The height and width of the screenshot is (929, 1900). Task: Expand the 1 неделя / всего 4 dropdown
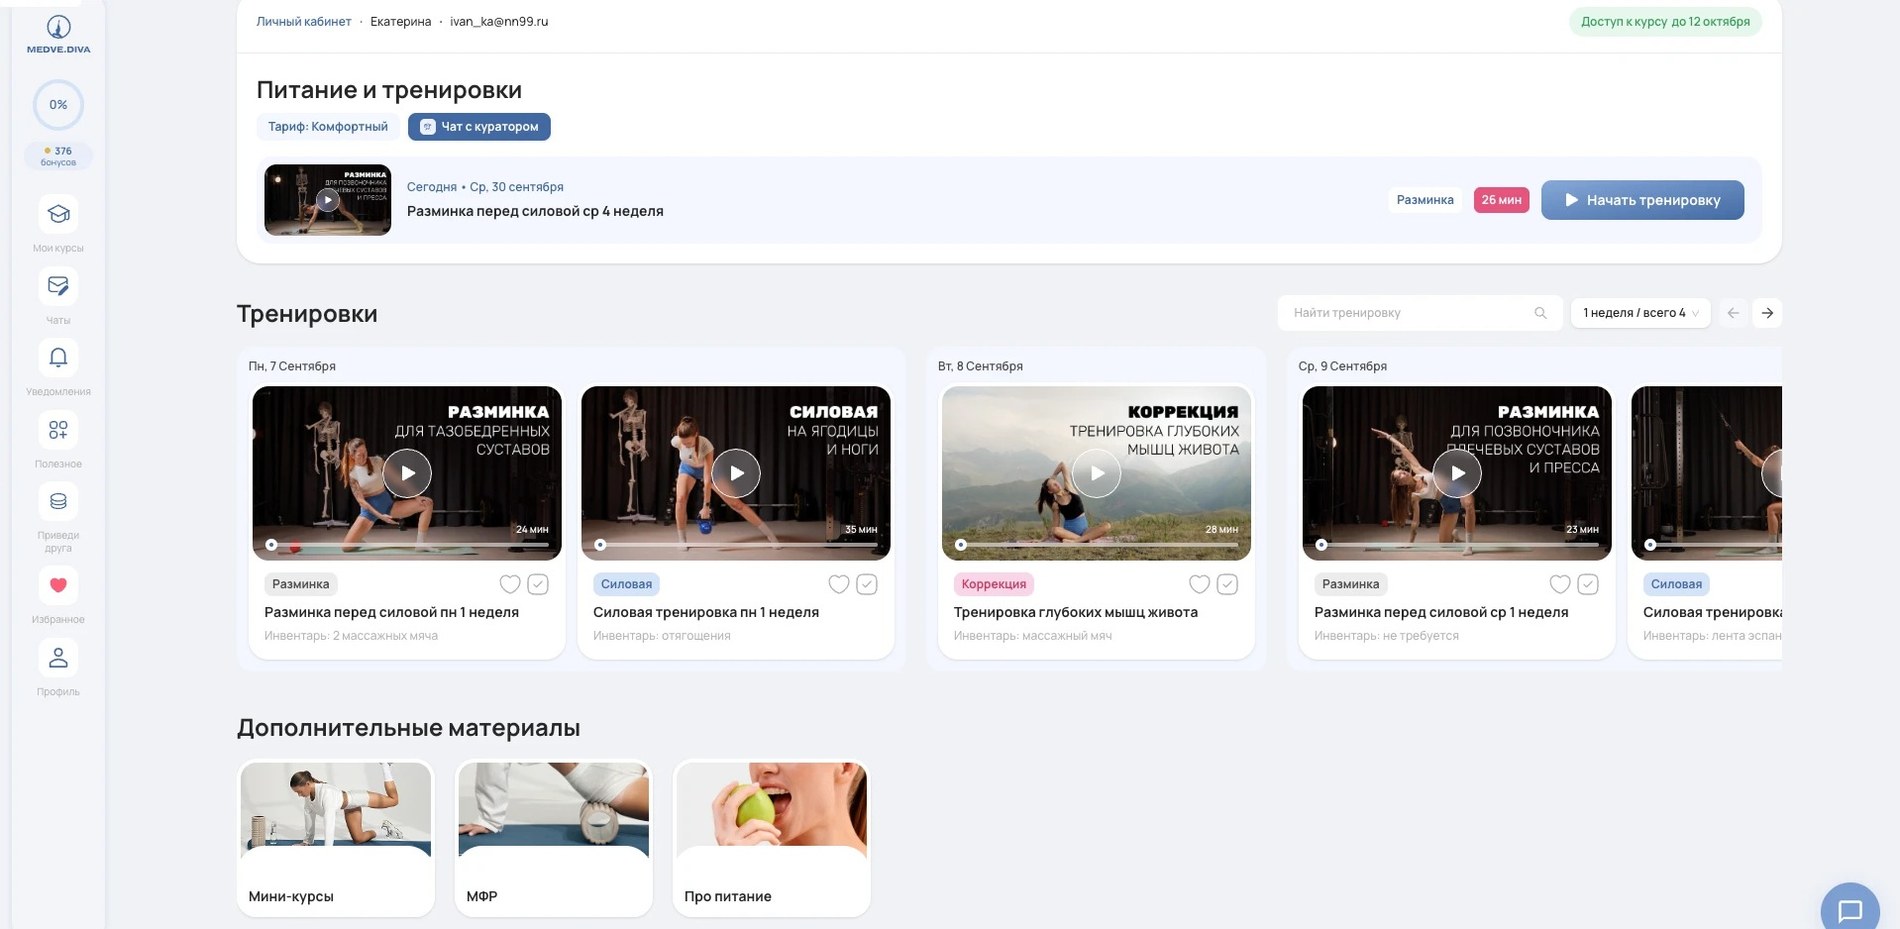[1640, 313]
